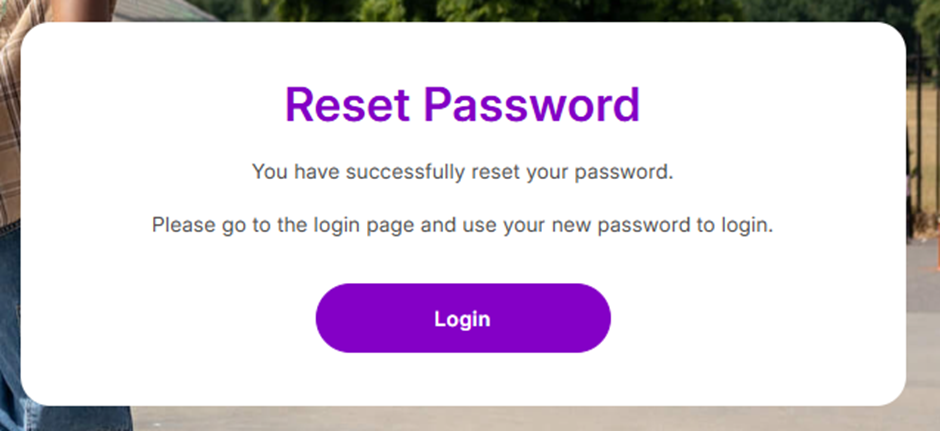Click the word "You" starting the confirmation
The width and height of the screenshot is (940, 431).
(270, 172)
